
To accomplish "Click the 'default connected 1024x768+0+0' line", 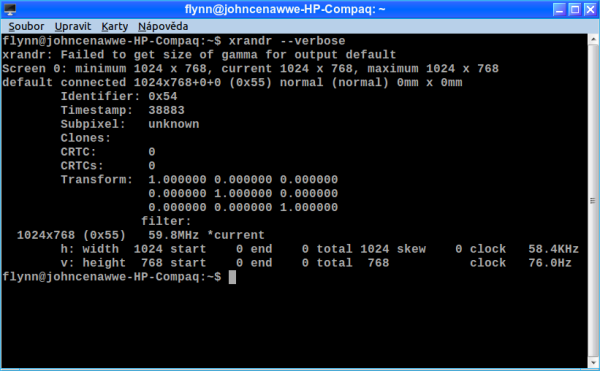I will (232, 83).
